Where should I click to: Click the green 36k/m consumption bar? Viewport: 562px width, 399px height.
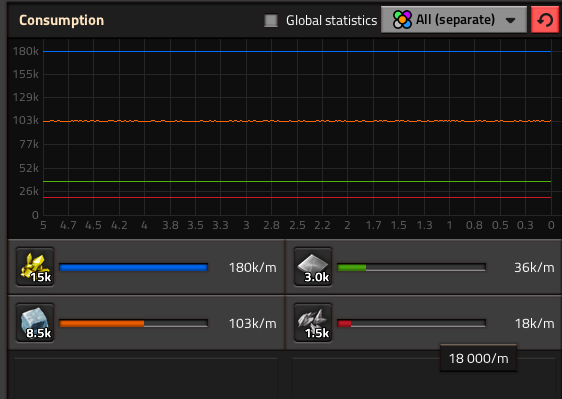click(411, 267)
